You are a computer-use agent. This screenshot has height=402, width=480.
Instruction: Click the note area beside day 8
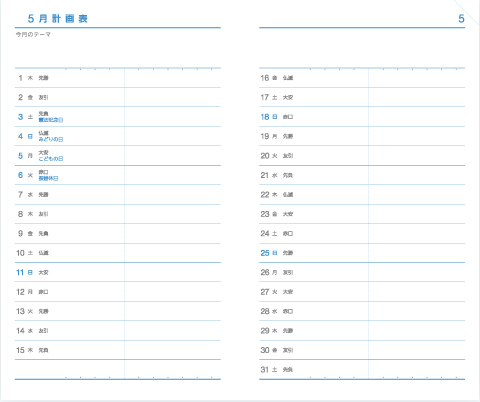point(172,214)
